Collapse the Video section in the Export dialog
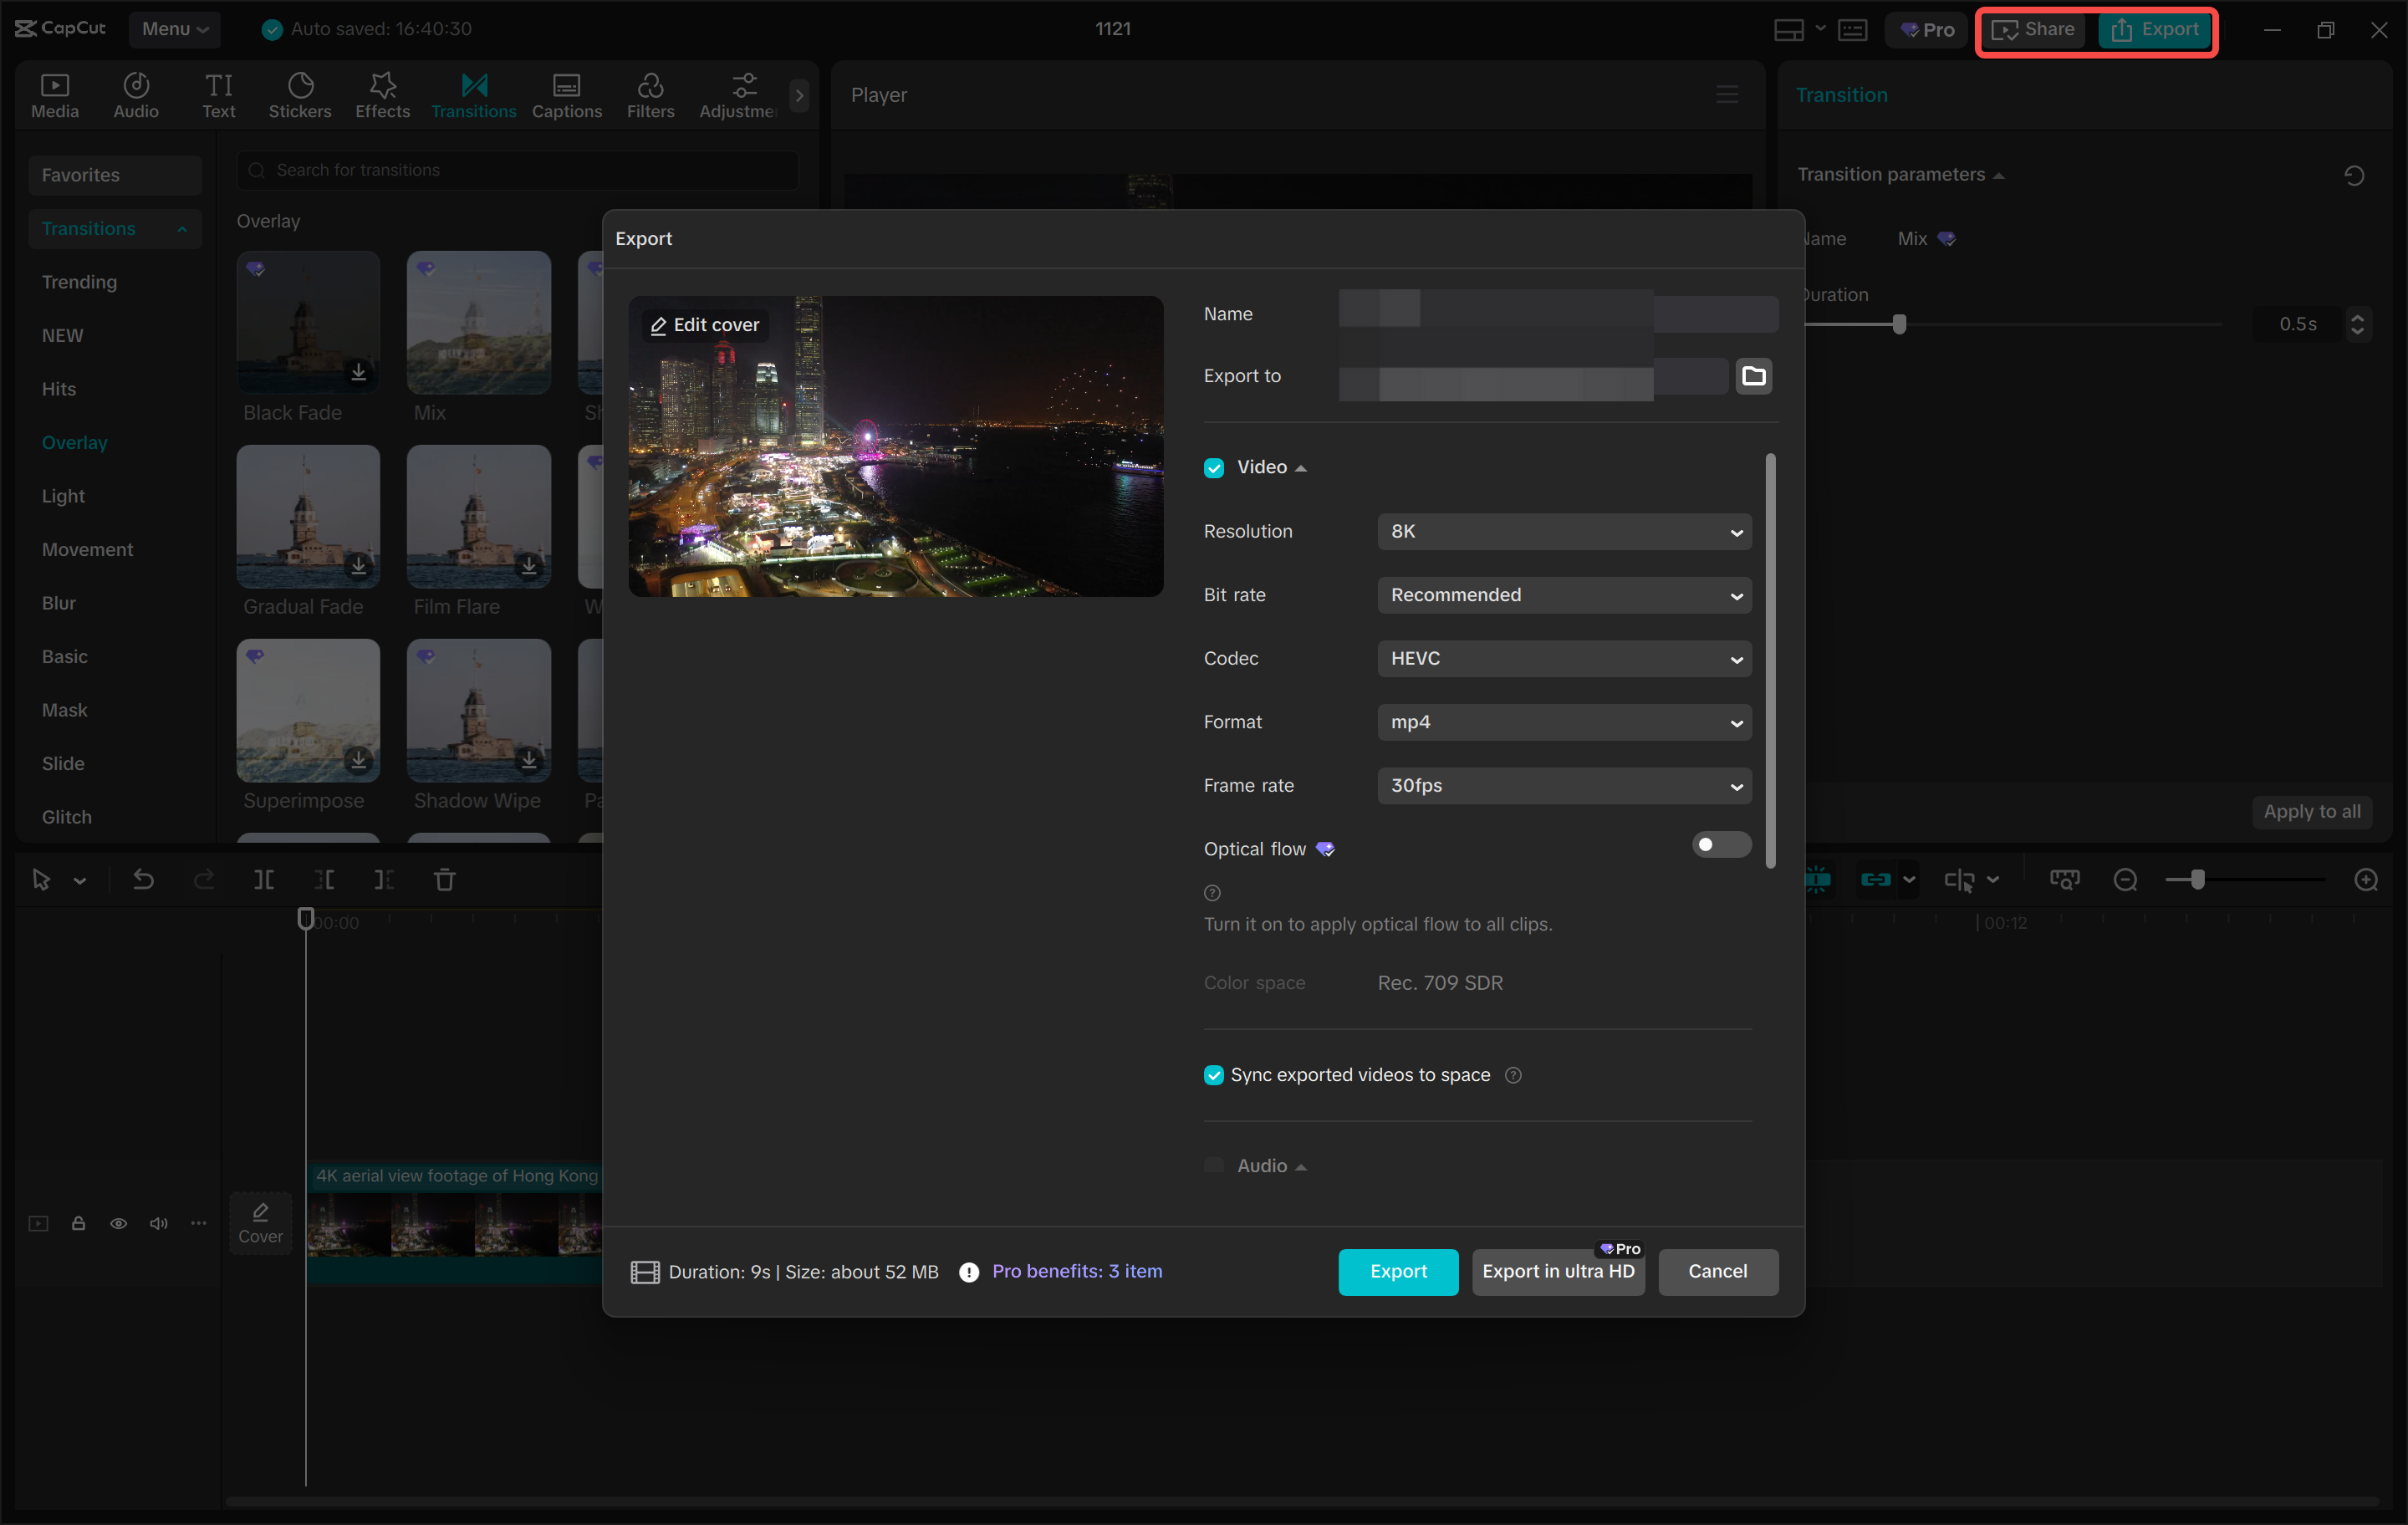Viewport: 2408px width, 1525px height. click(x=1300, y=467)
